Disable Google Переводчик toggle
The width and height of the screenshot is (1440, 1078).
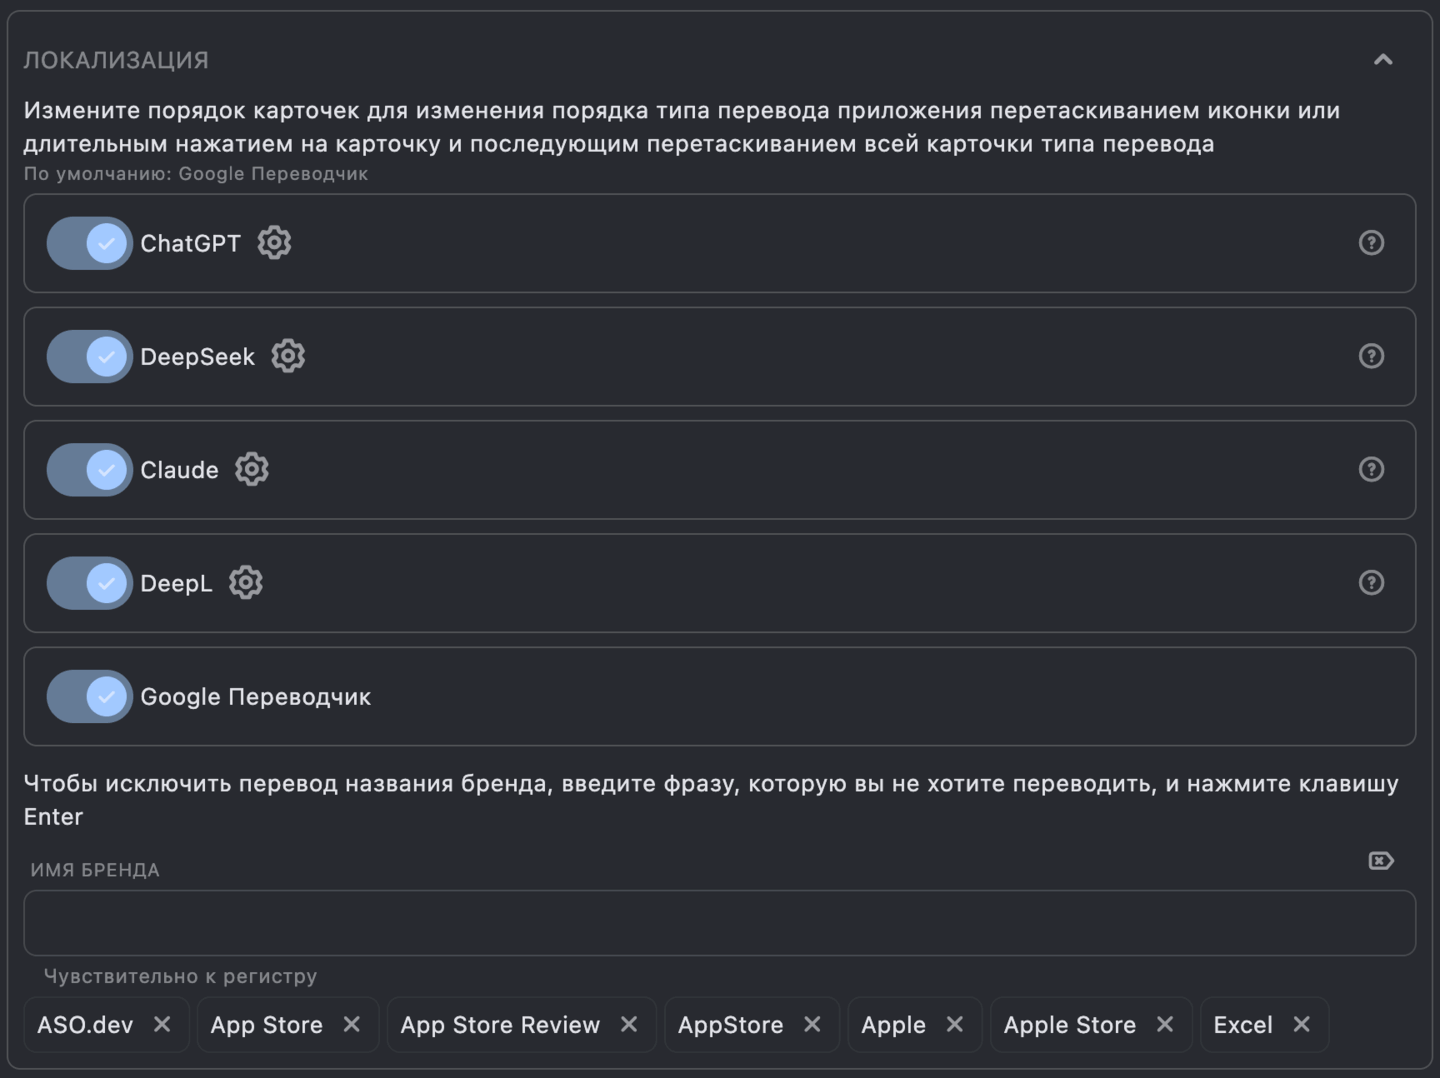[89, 696]
